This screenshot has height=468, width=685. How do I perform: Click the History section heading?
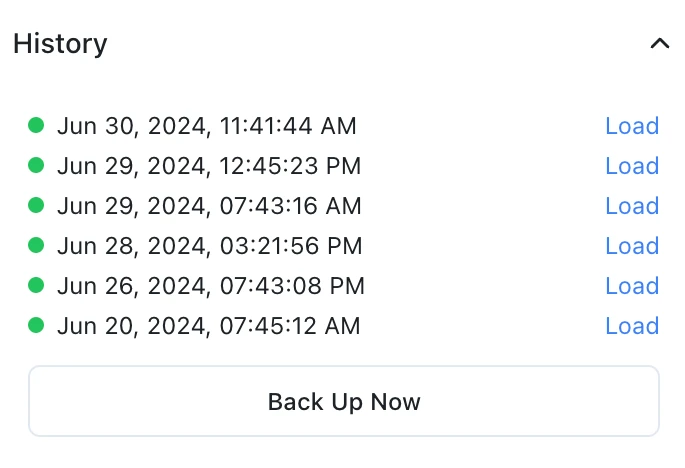click(x=60, y=44)
